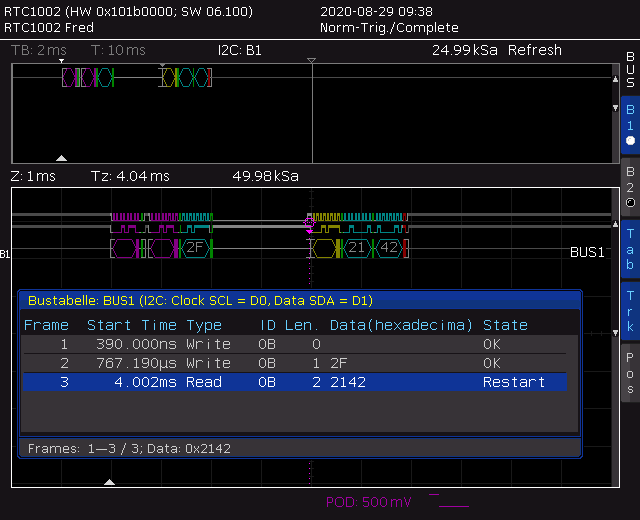This screenshot has width=640, height=520.
Task: Click the Tz: 4.04ms zoom time readout
Action: click(130, 176)
